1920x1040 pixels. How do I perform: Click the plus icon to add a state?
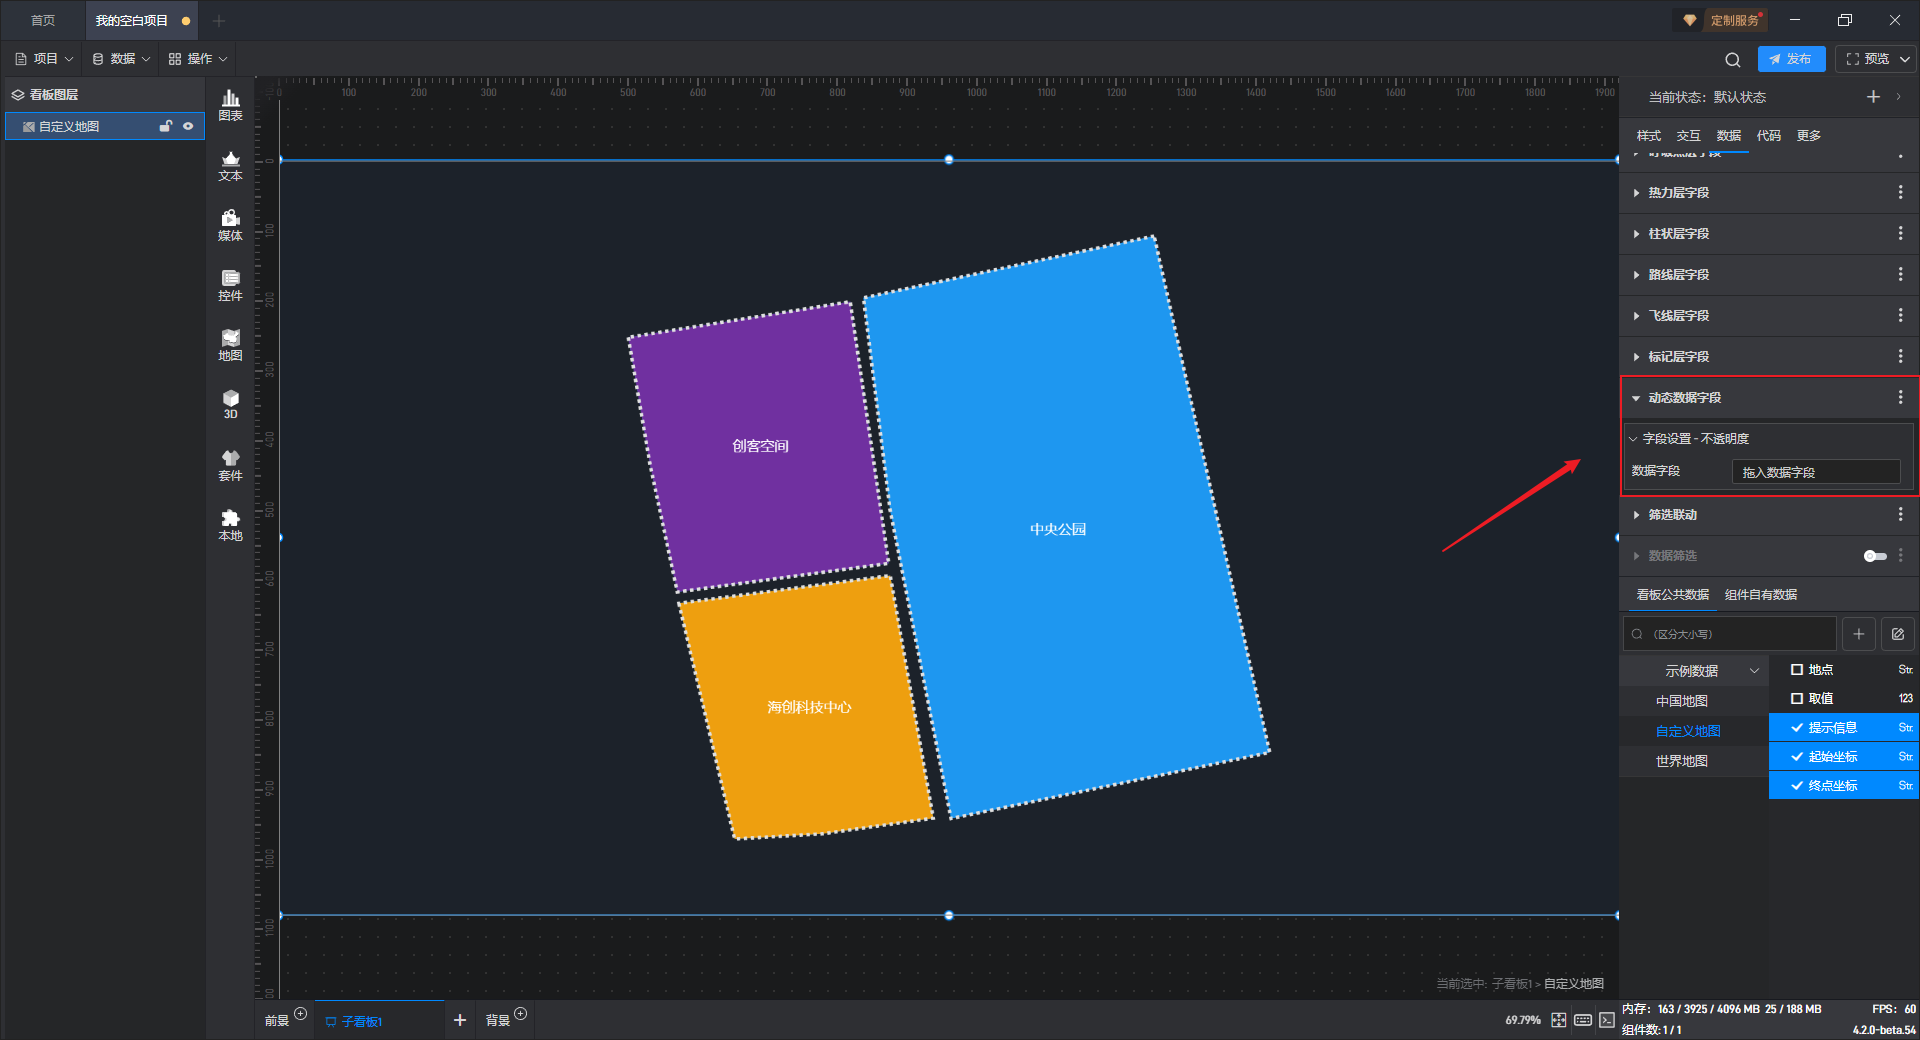[x=1873, y=97]
